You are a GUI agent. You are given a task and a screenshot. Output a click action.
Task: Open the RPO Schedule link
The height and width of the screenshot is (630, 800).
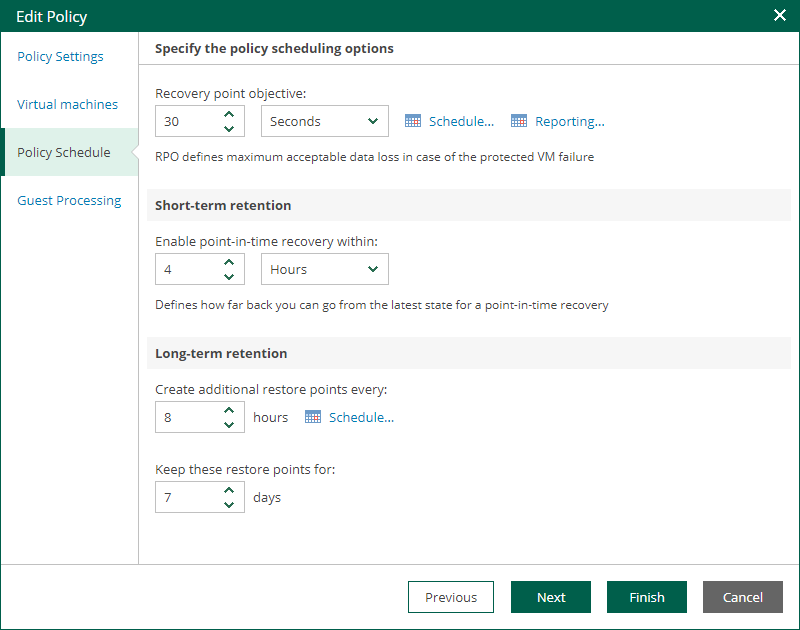pos(461,121)
